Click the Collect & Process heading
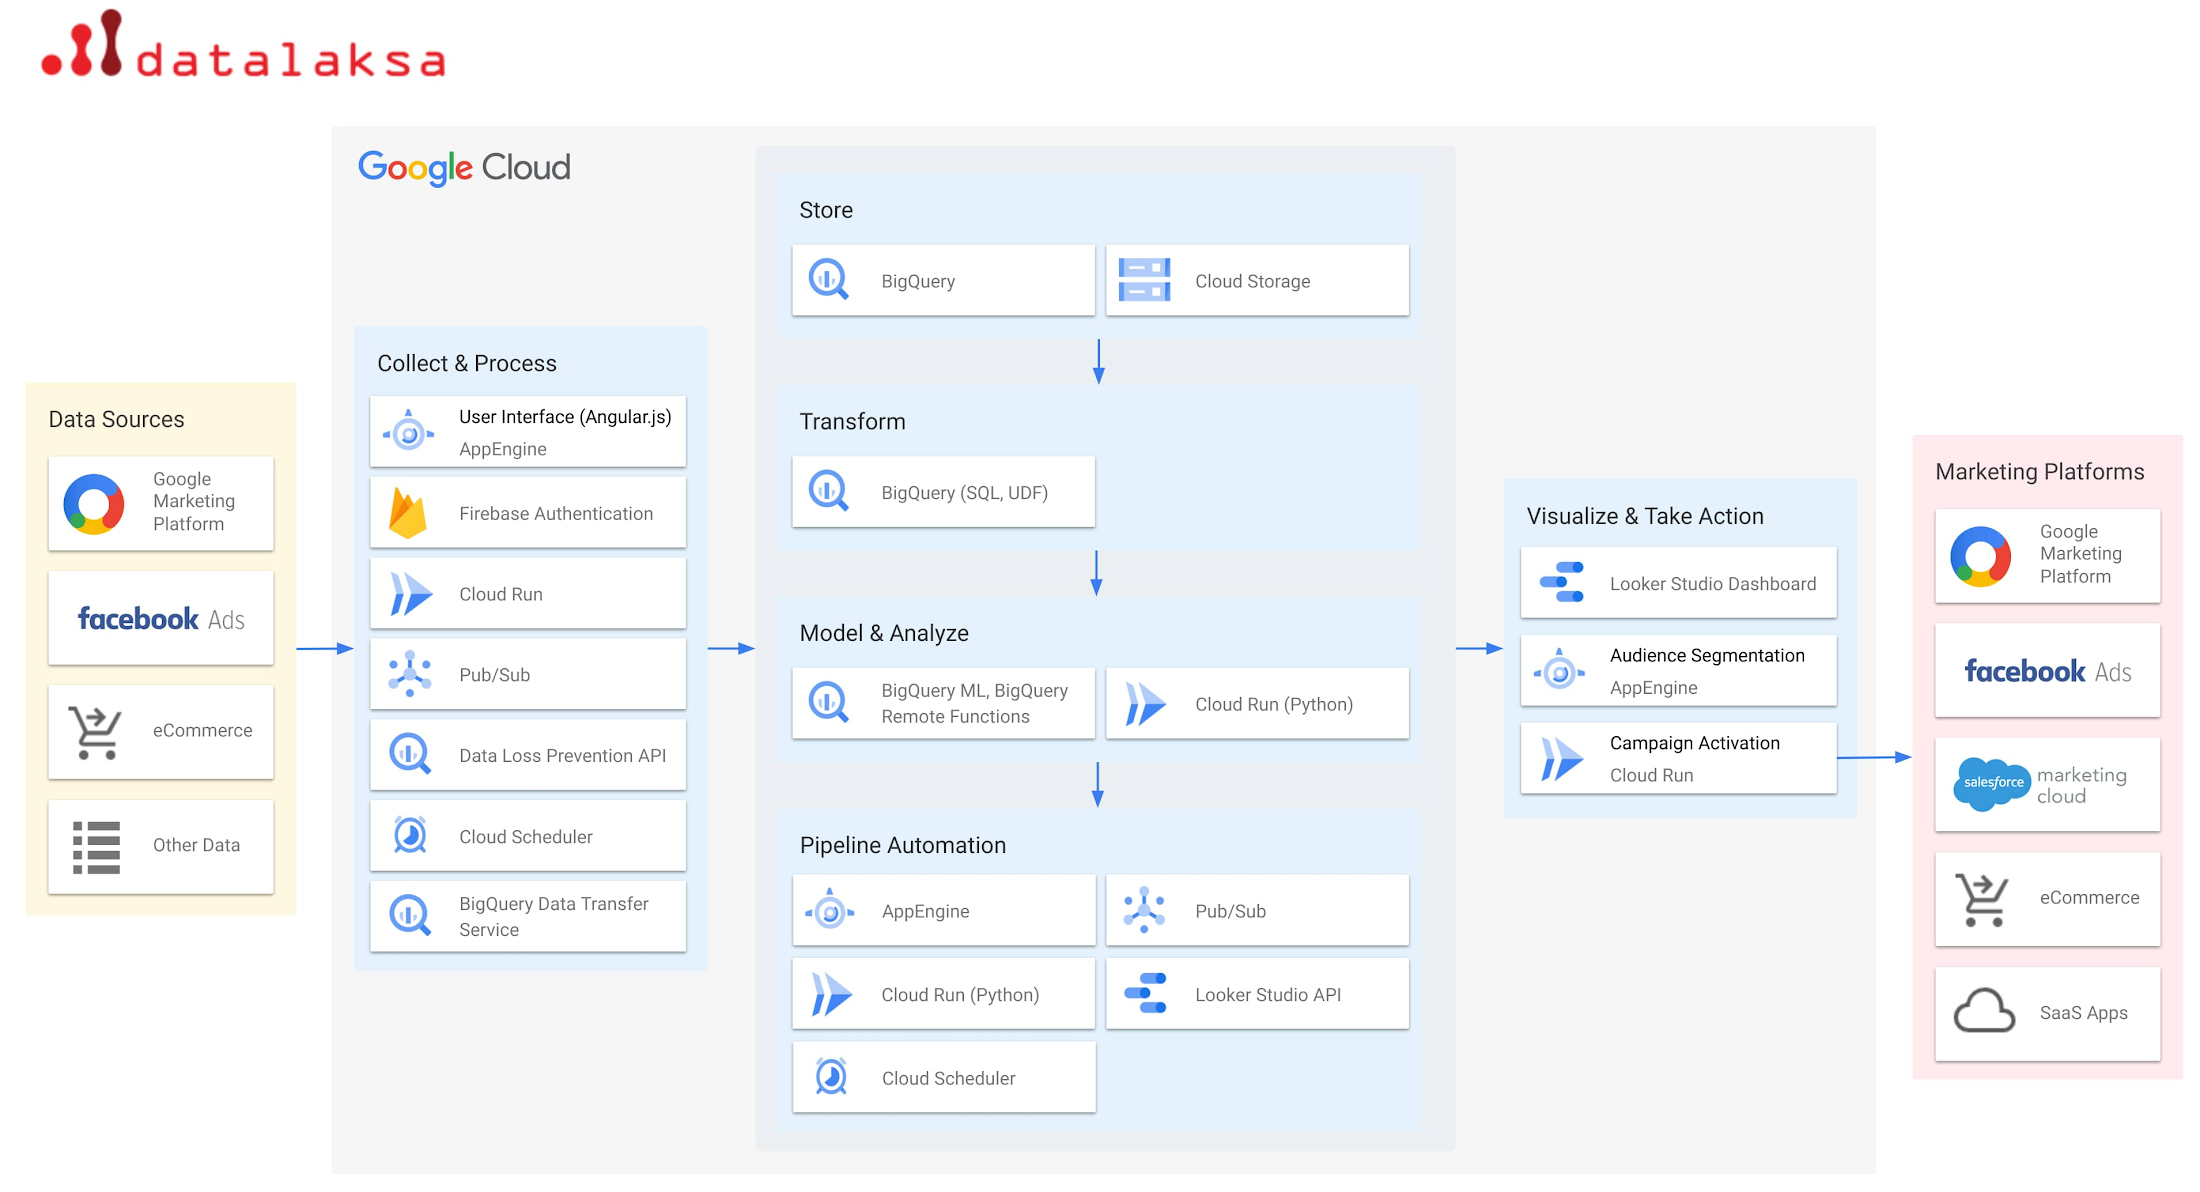The image size is (2200, 1192). point(466,363)
